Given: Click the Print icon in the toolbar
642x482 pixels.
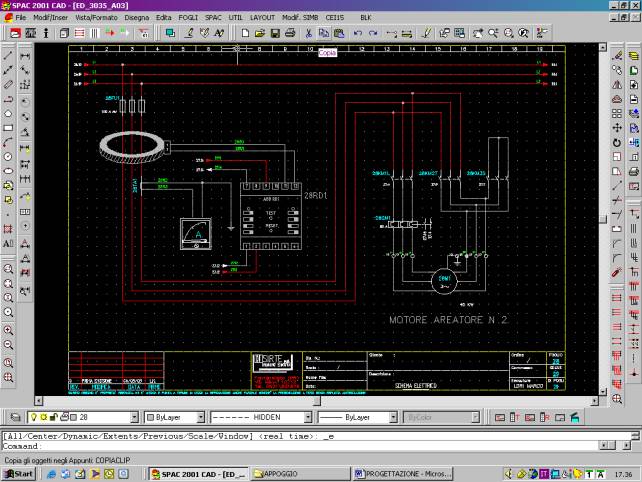Looking at the screenshot, I should click(289, 33).
